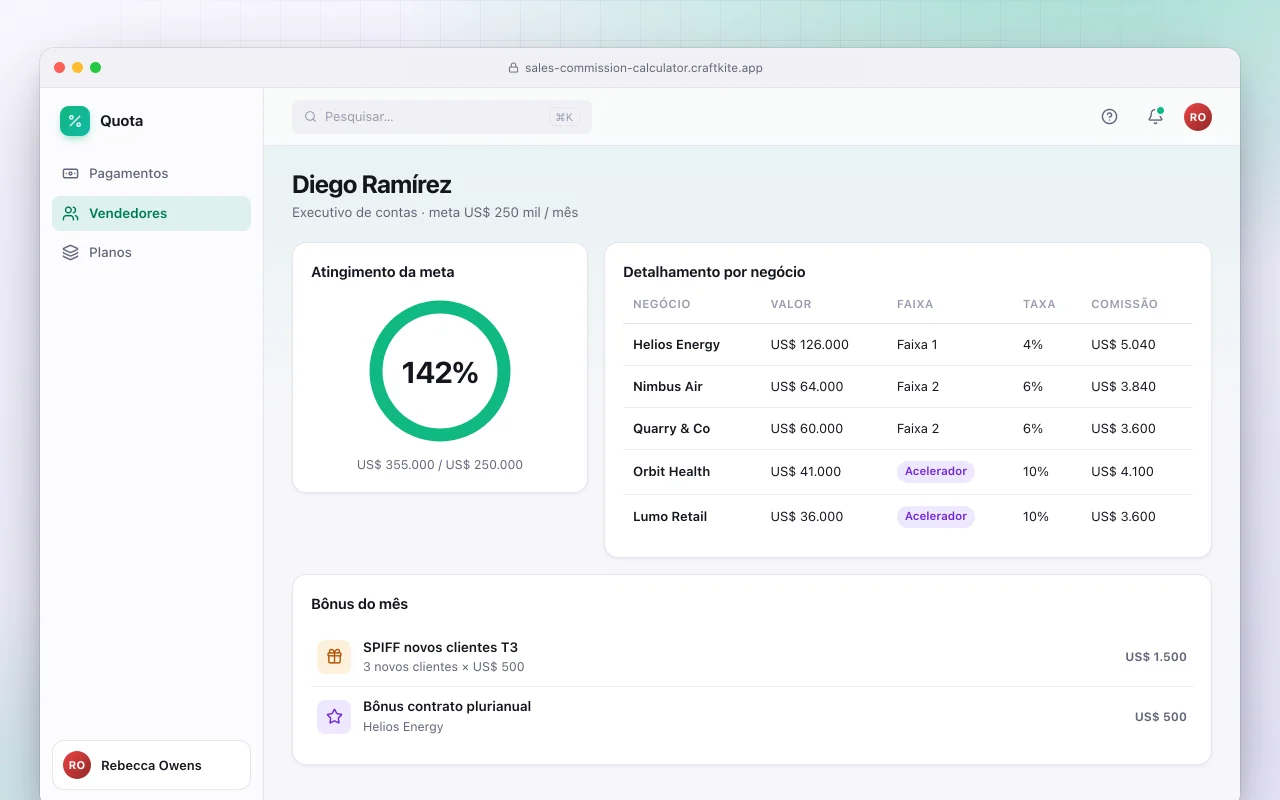Focus the Pesquisar search field
The width and height of the screenshot is (1280, 800).
(x=442, y=117)
